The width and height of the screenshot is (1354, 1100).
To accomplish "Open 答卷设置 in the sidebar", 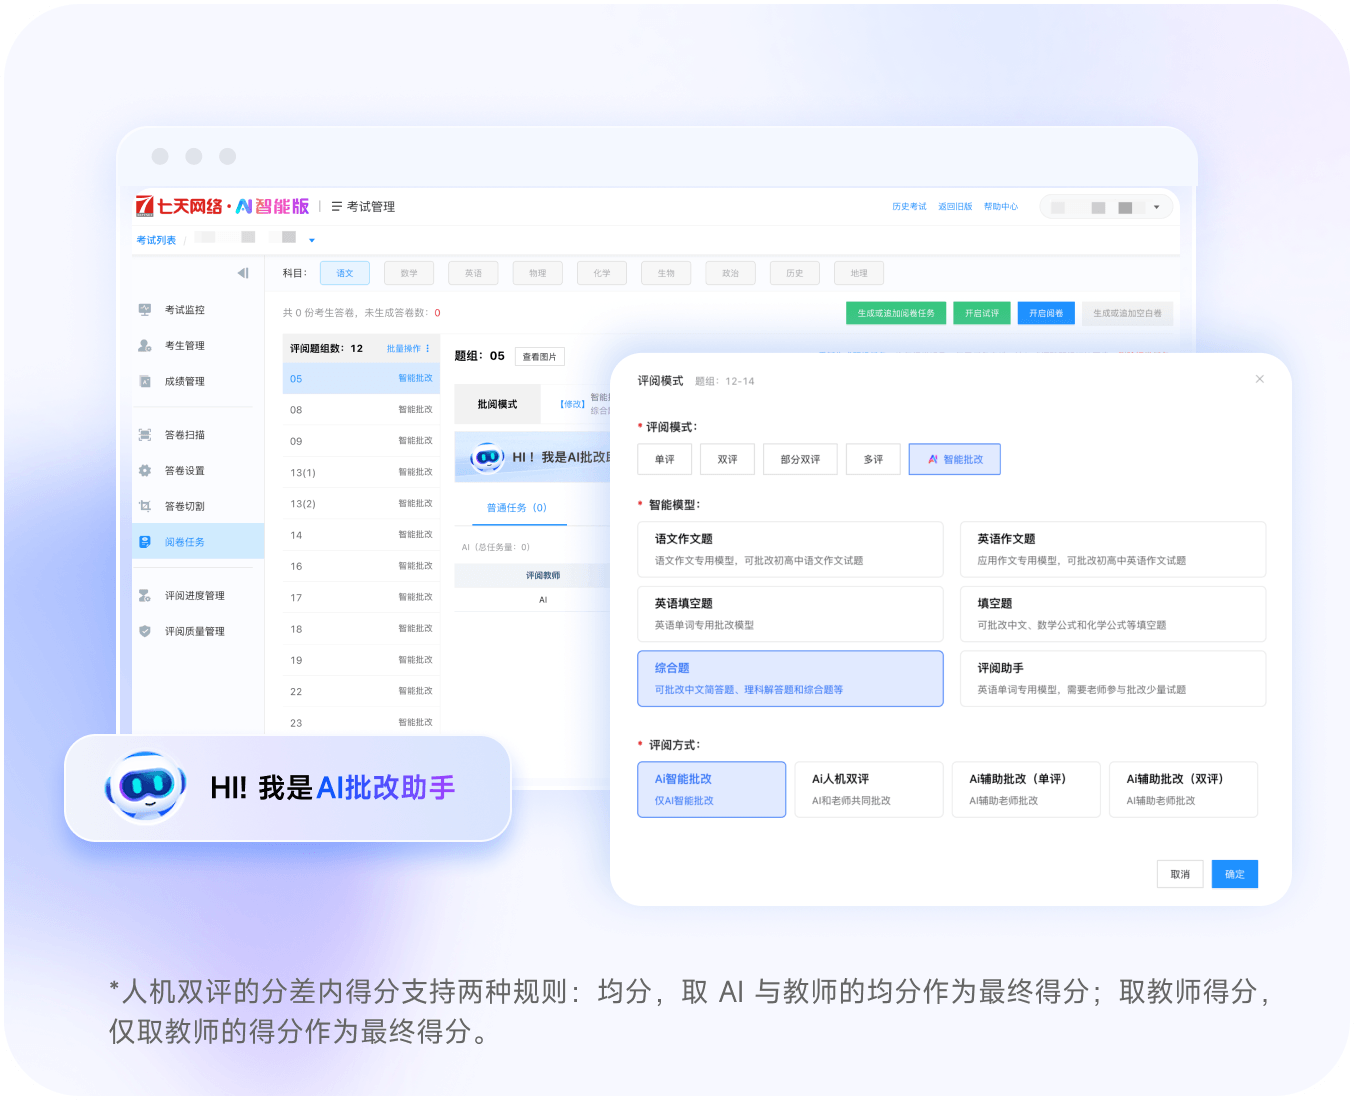I will click(x=184, y=471).
